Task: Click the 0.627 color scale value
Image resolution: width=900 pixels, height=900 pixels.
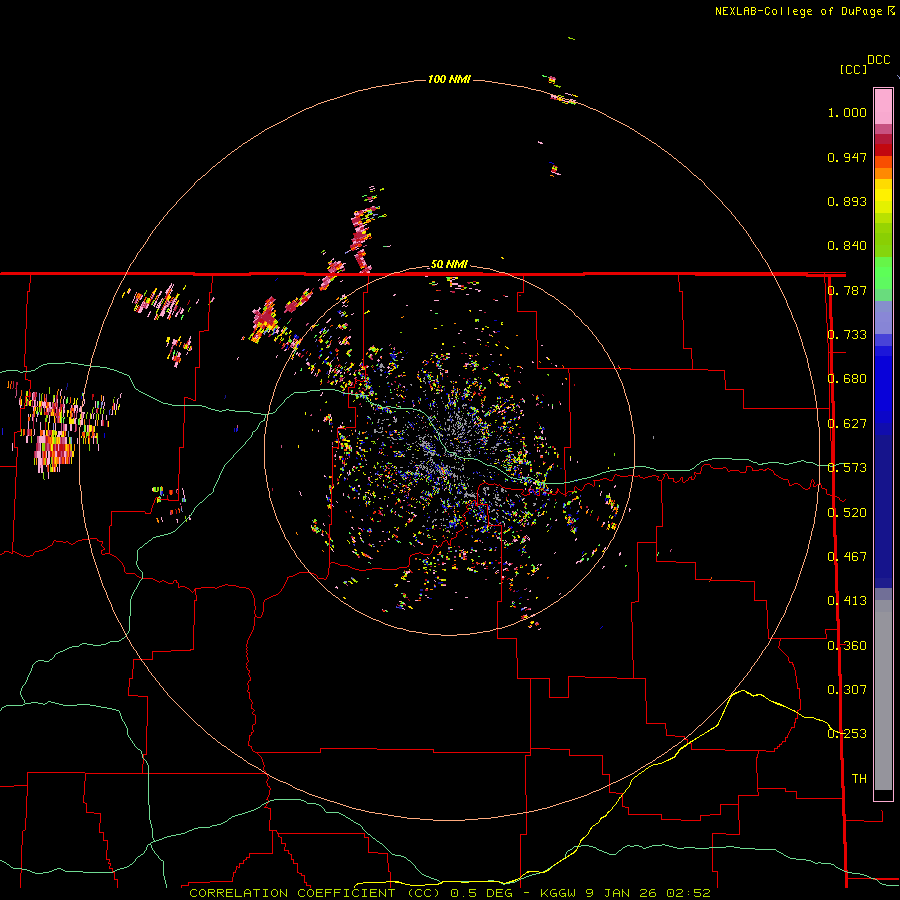Action: [847, 424]
